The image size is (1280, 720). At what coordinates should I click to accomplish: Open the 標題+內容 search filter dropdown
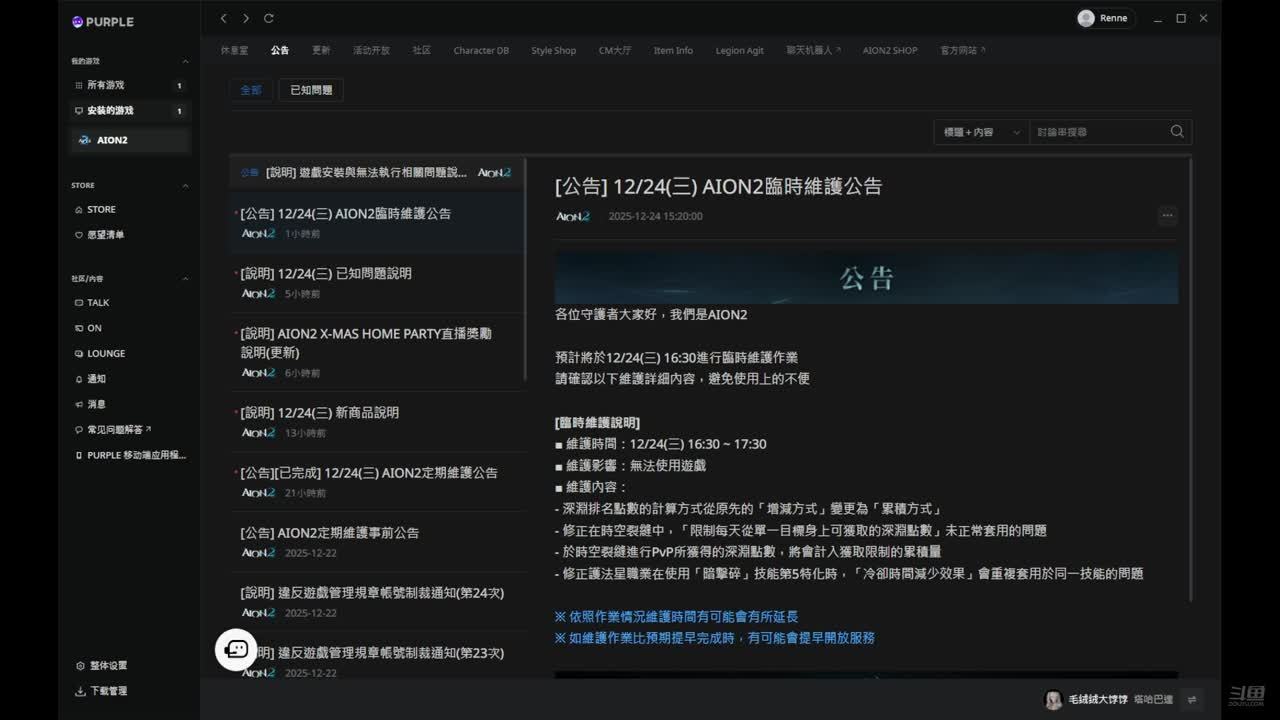coord(981,132)
